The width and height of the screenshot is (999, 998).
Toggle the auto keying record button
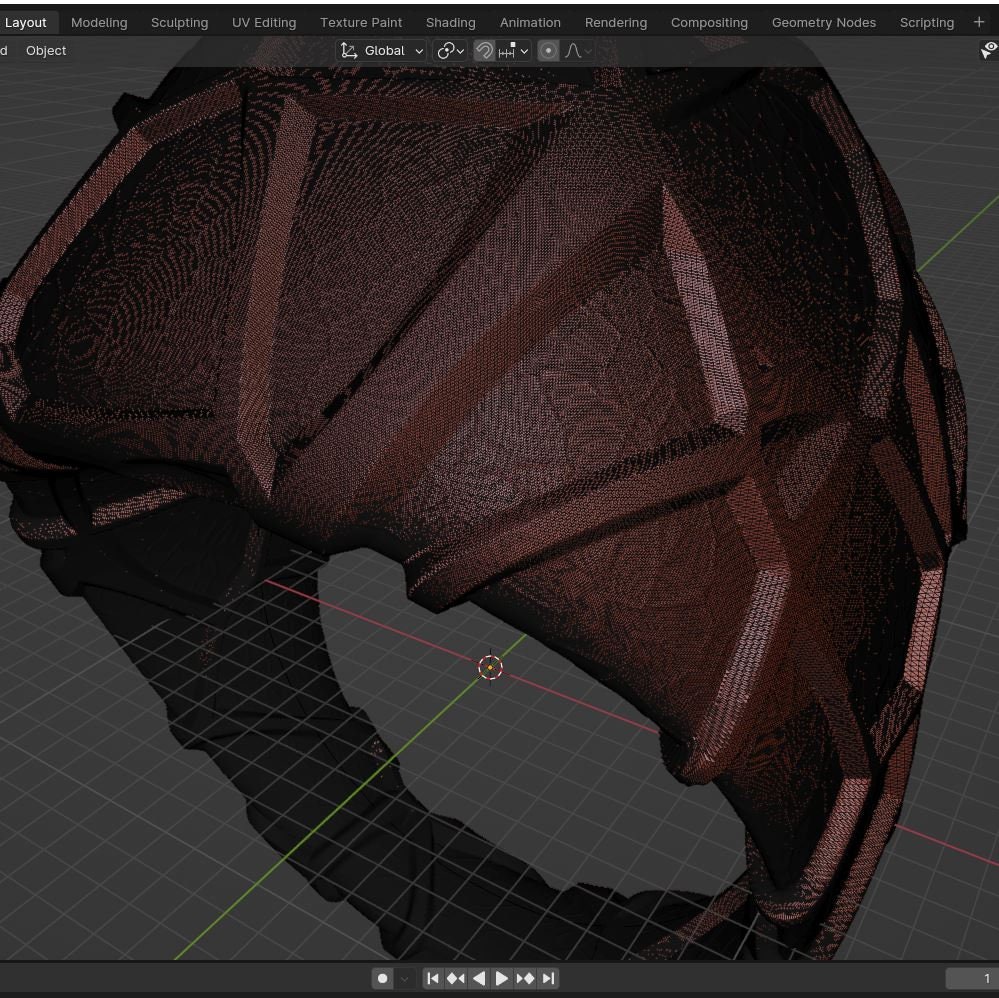[x=382, y=978]
